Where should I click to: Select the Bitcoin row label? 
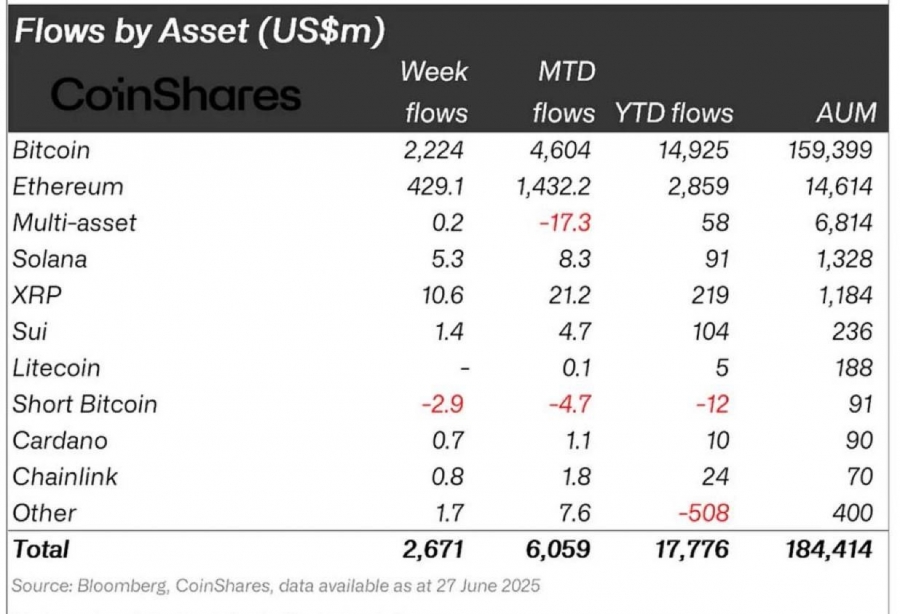point(51,150)
